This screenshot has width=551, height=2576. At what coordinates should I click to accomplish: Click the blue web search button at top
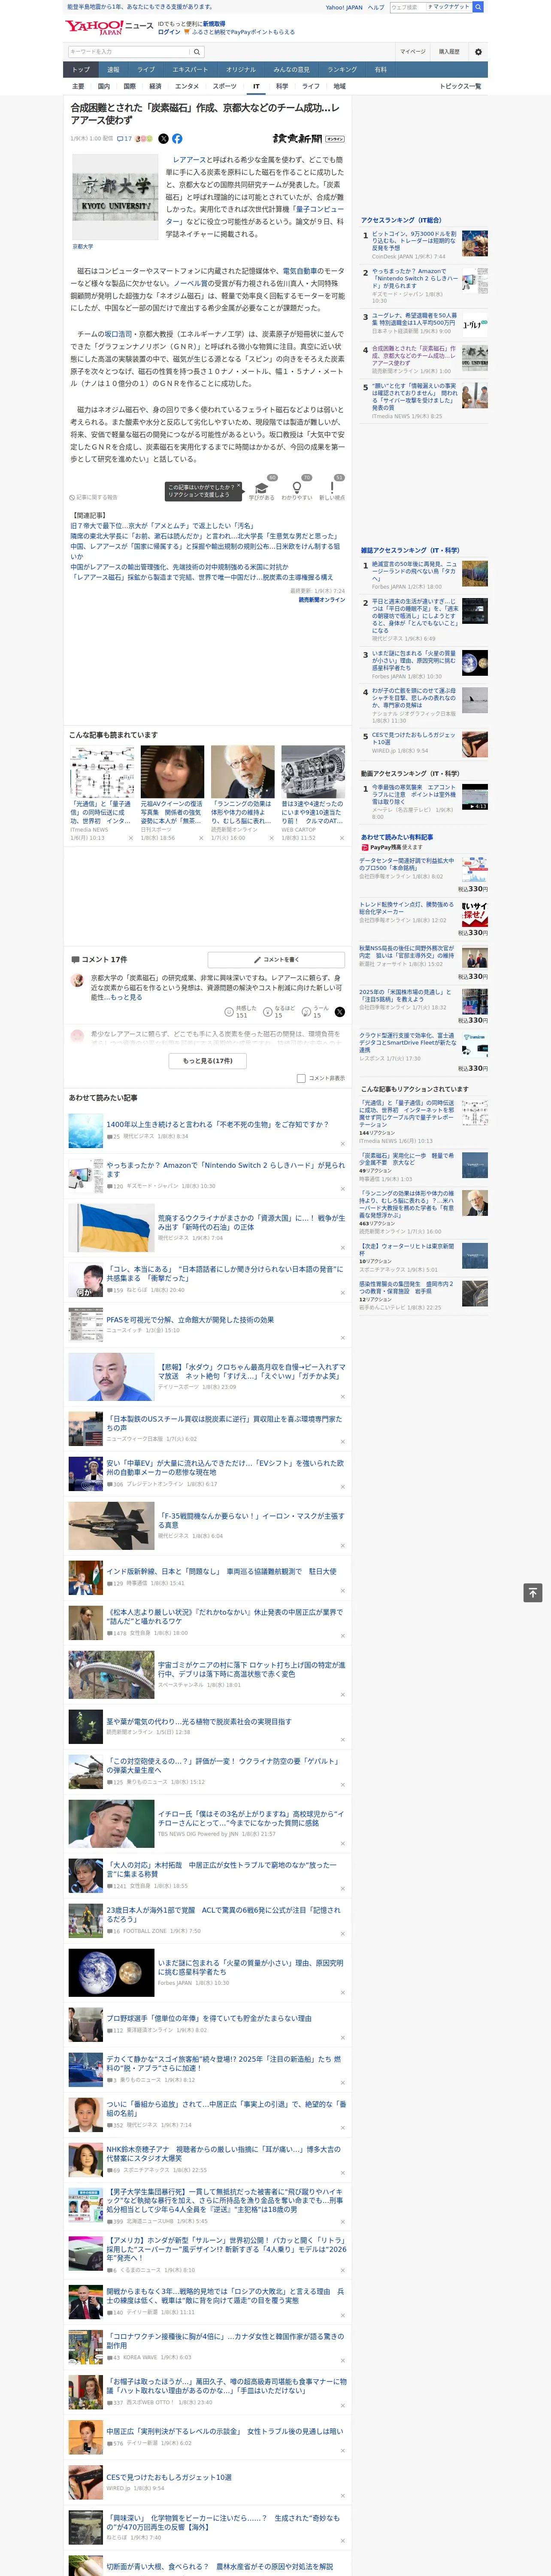478,7
